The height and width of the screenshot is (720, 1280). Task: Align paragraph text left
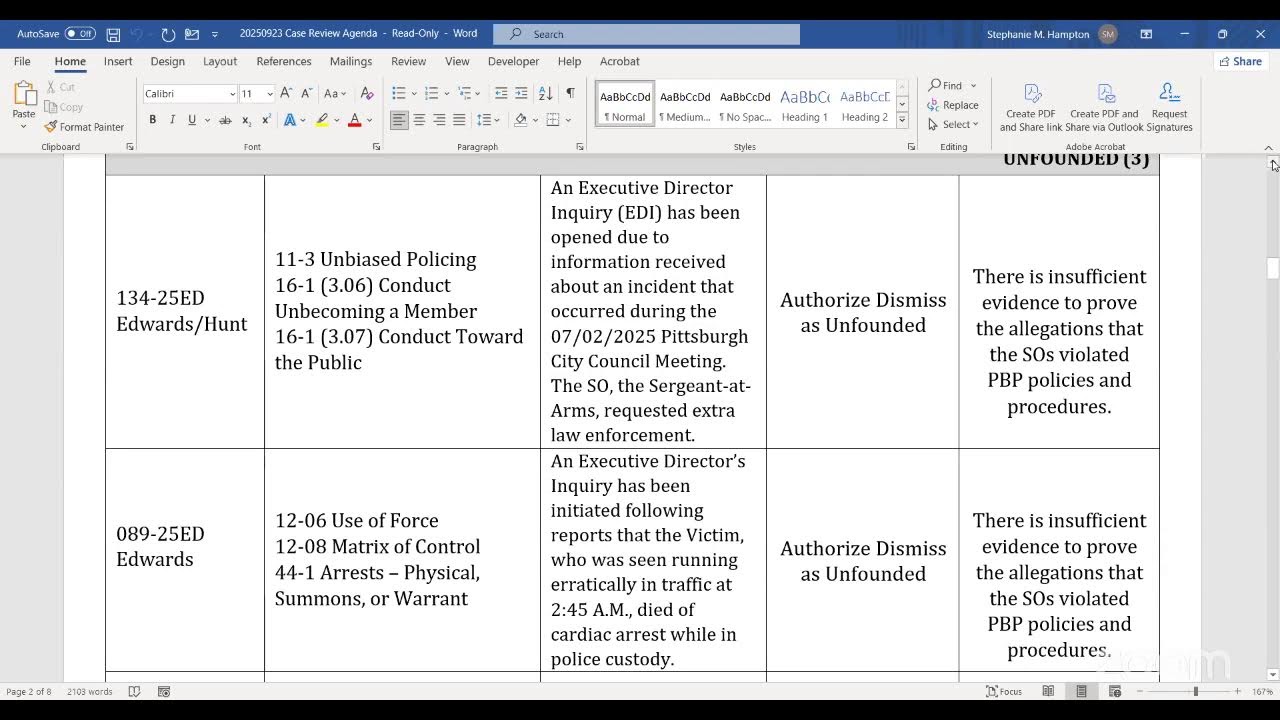coord(399,120)
